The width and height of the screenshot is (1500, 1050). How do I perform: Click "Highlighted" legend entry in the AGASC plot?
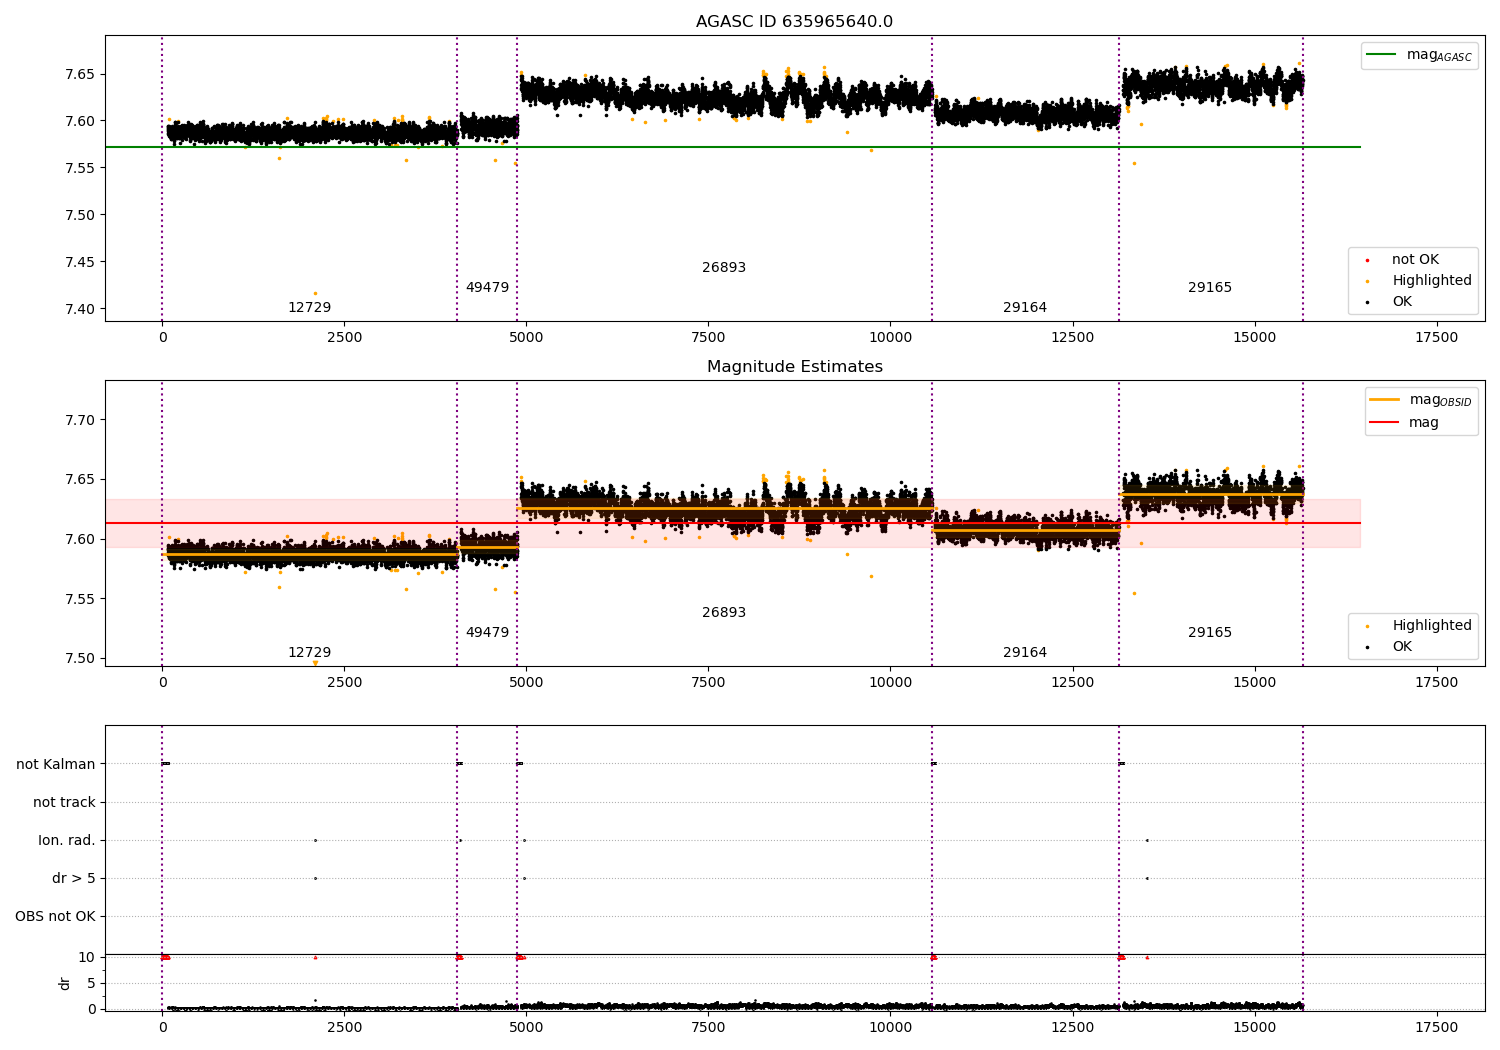pyautogui.click(x=1419, y=281)
